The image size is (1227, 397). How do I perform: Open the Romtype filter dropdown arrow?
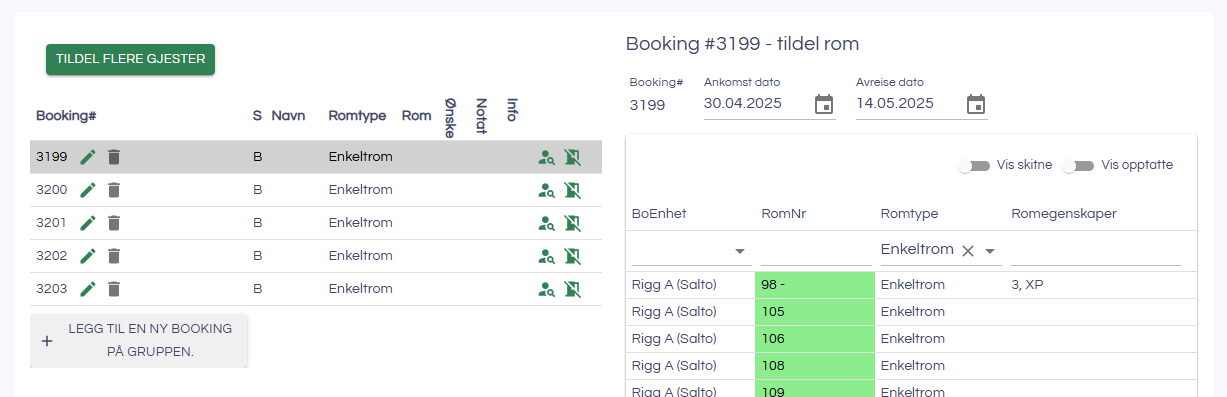(x=990, y=251)
